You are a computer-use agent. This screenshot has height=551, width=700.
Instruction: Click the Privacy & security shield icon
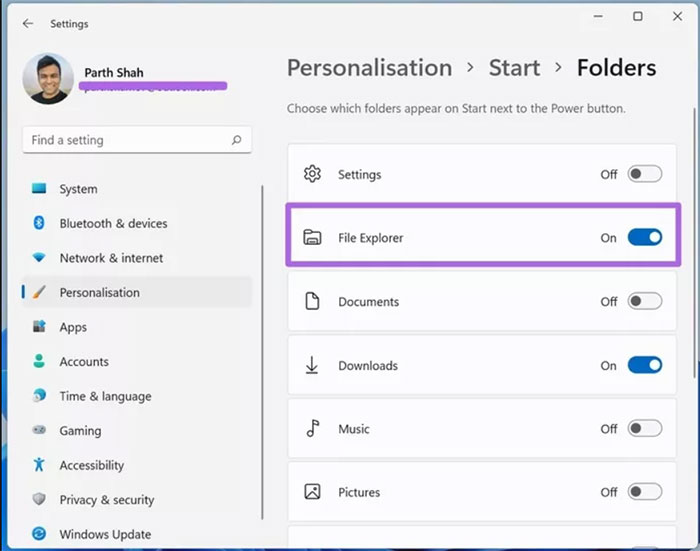click(39, 499)
